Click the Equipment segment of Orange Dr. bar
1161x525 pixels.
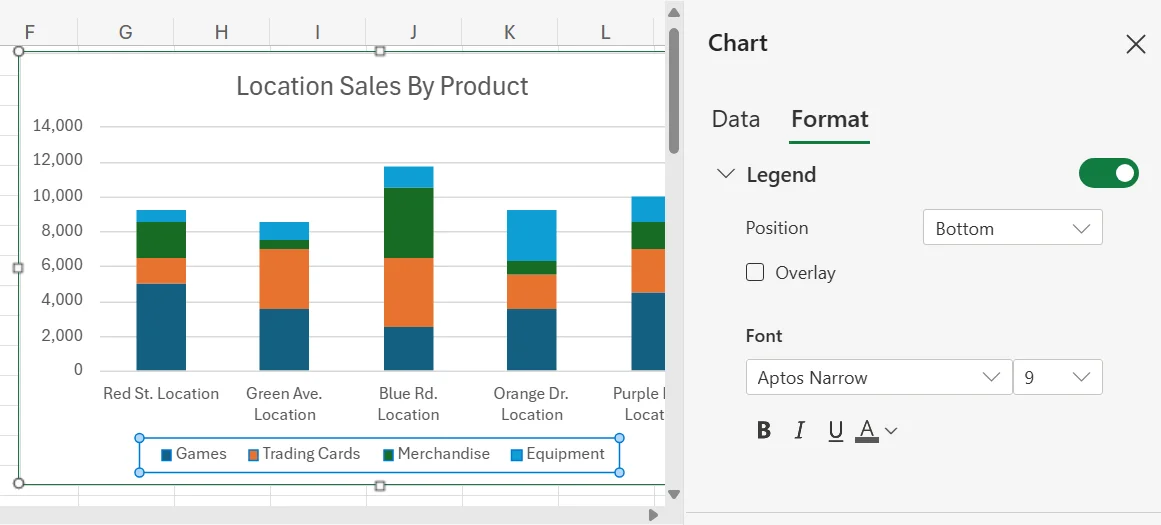531,235
